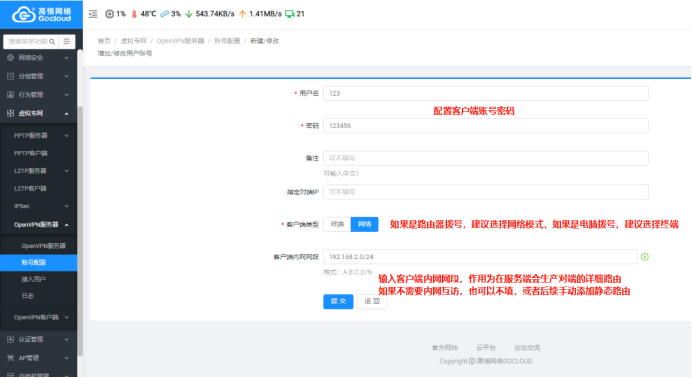Open the 账号配置 menu item
This screenshot has width=692, height=378.
pos(38,262)
